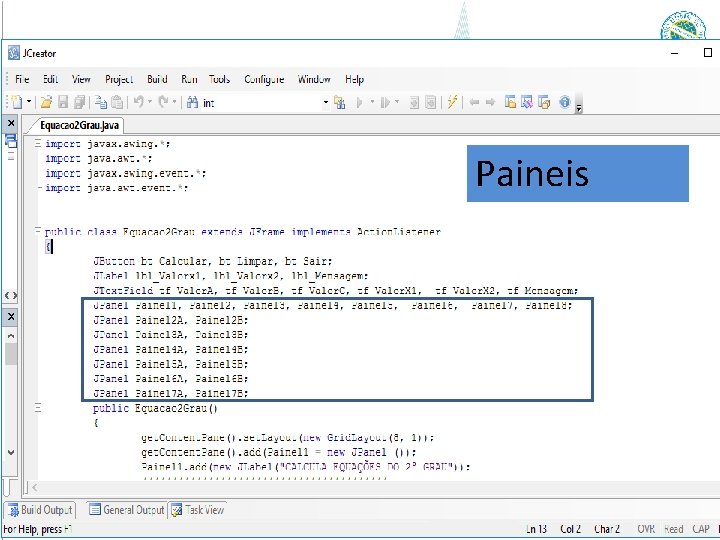Click the lightning bolt toolbar icon
720x540 pixels.
tap(452, 102)
